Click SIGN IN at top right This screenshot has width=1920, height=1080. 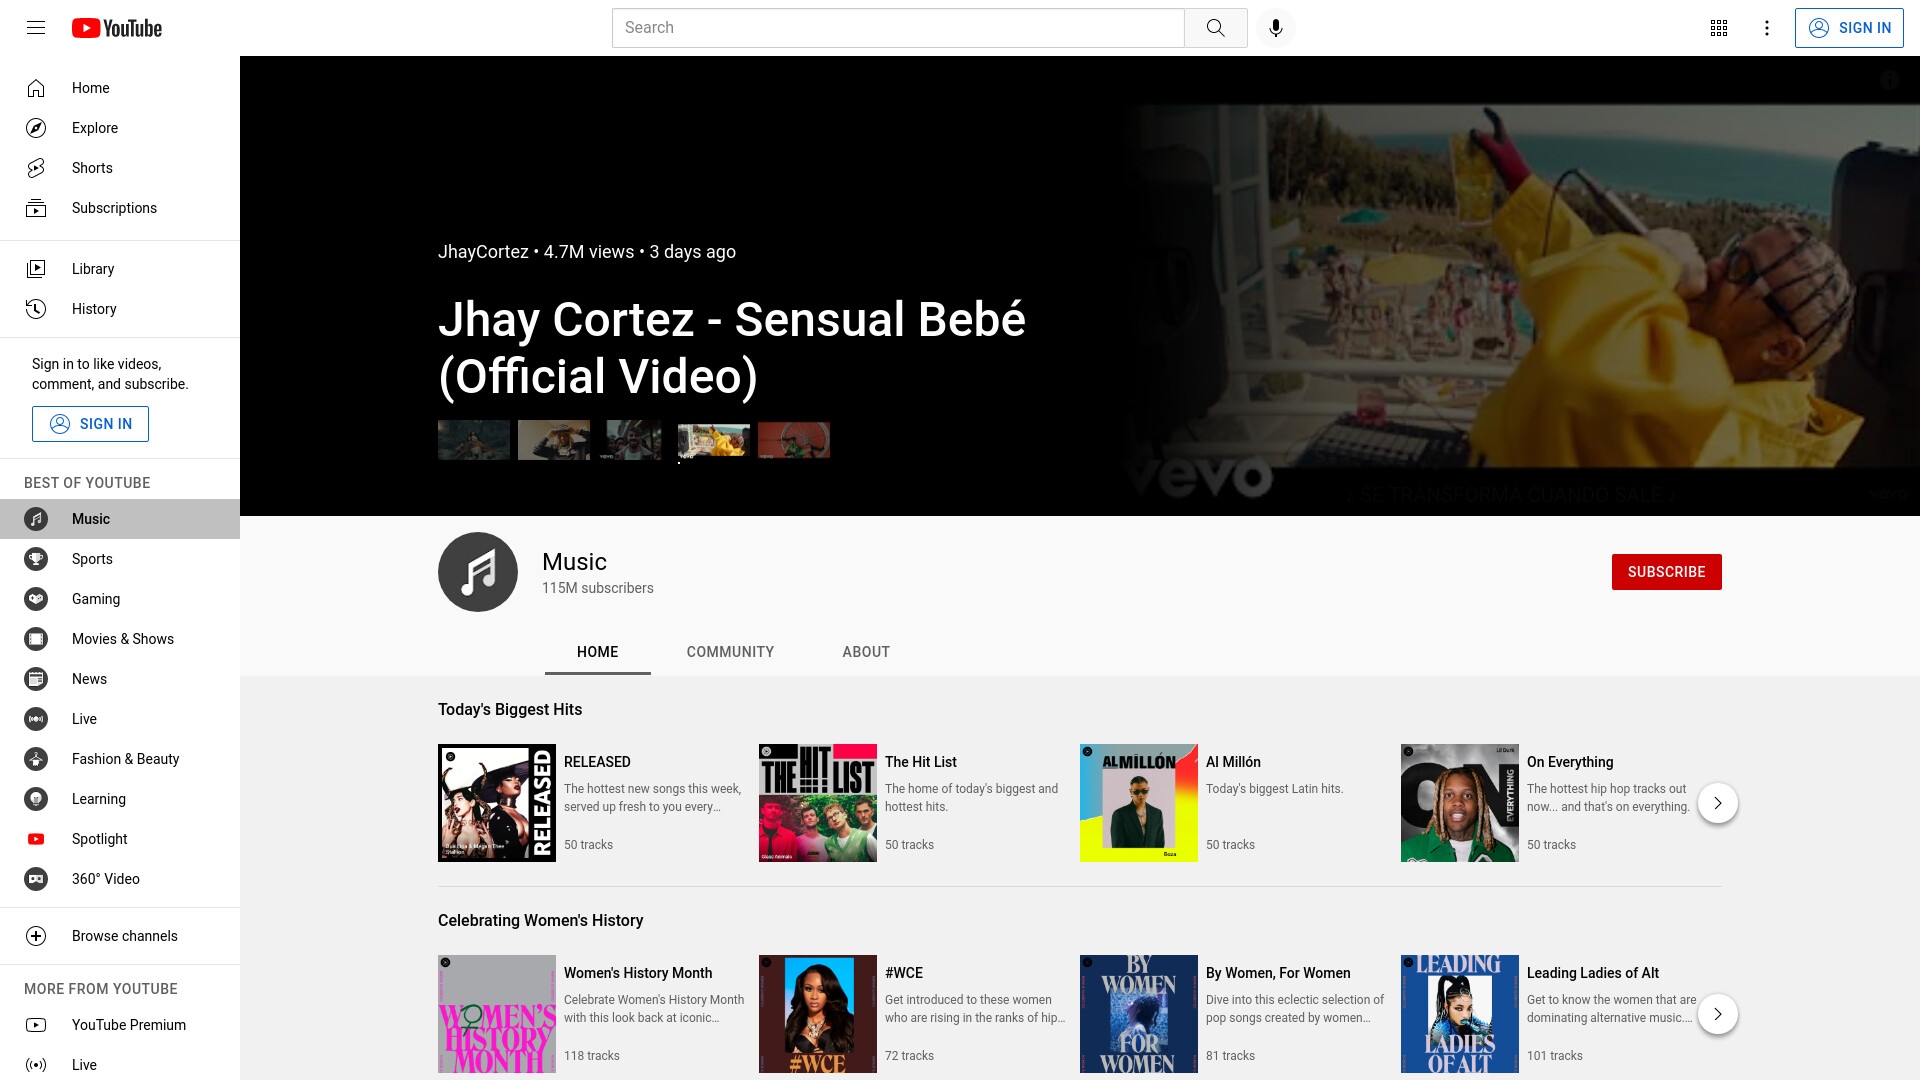point(1849,28)
